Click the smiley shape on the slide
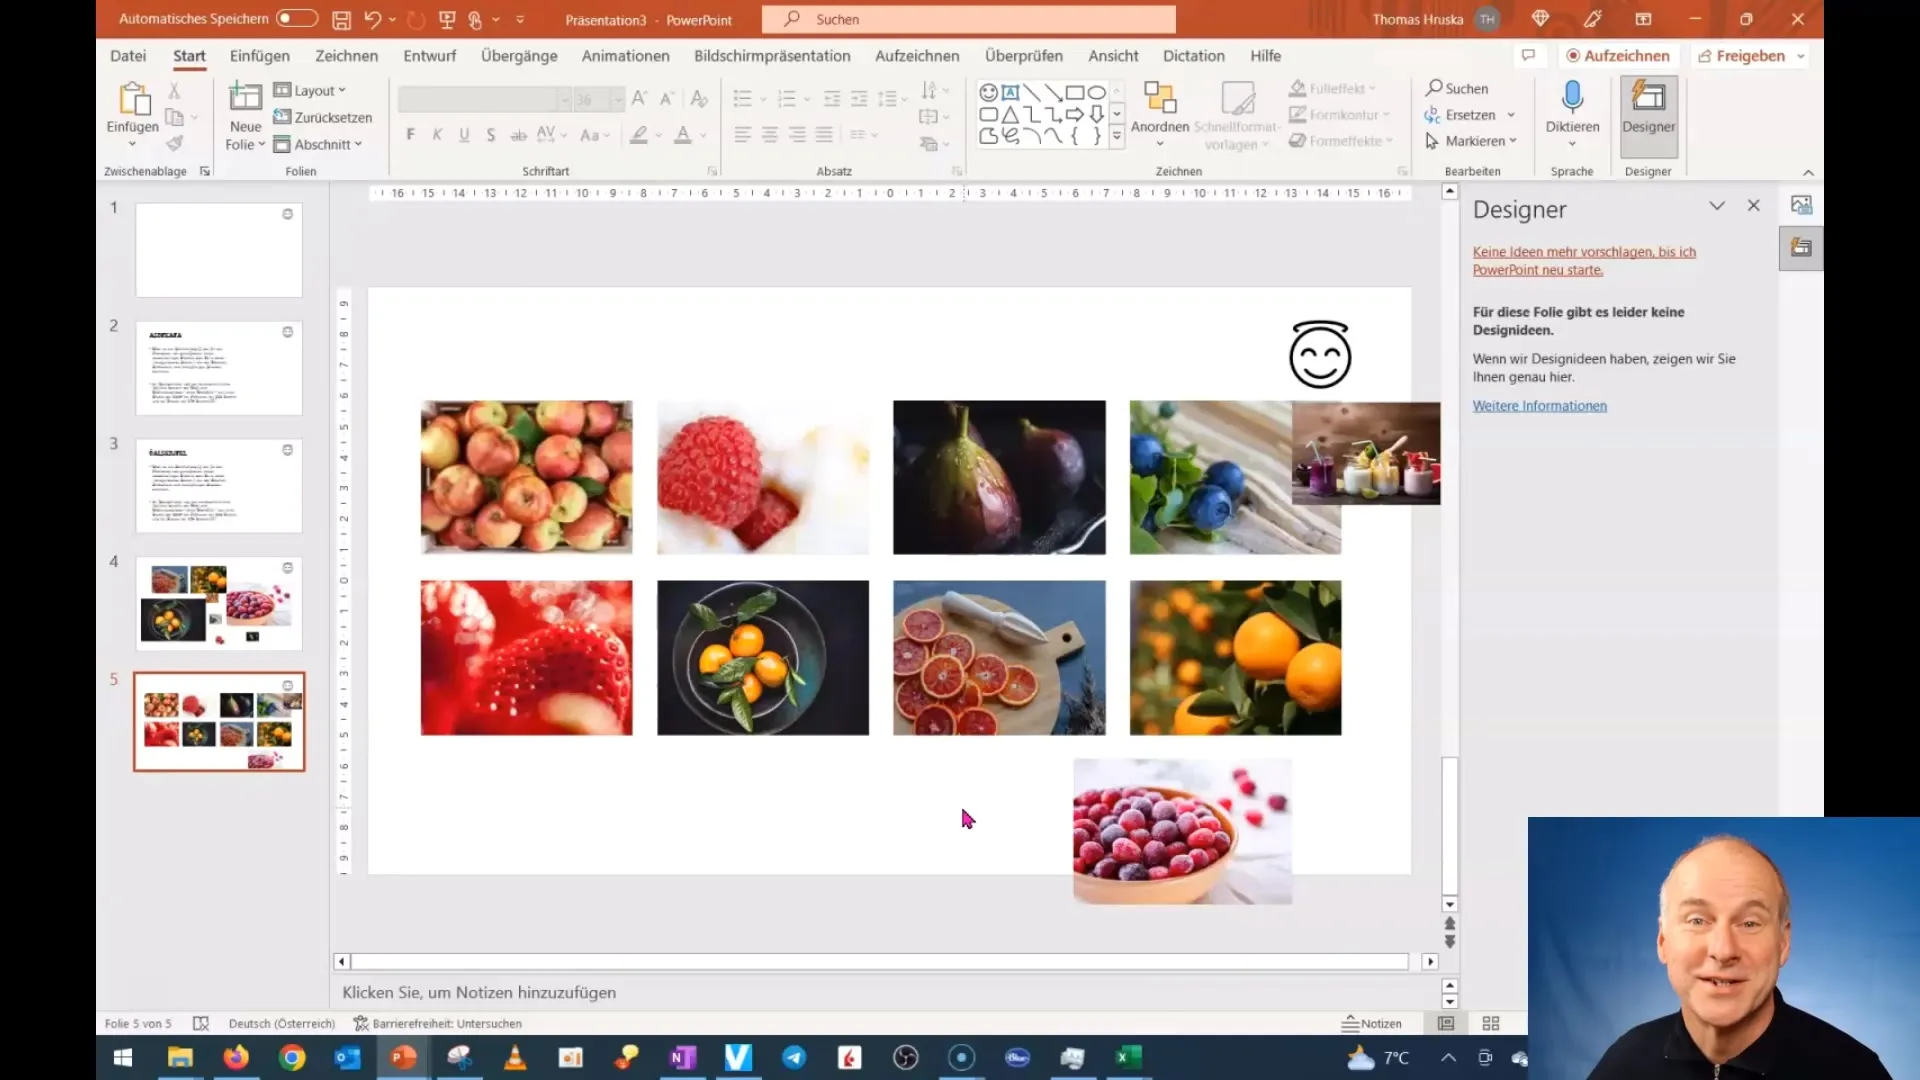The height and width of the screenshot is (1080, 1920). click(1320, 354)
